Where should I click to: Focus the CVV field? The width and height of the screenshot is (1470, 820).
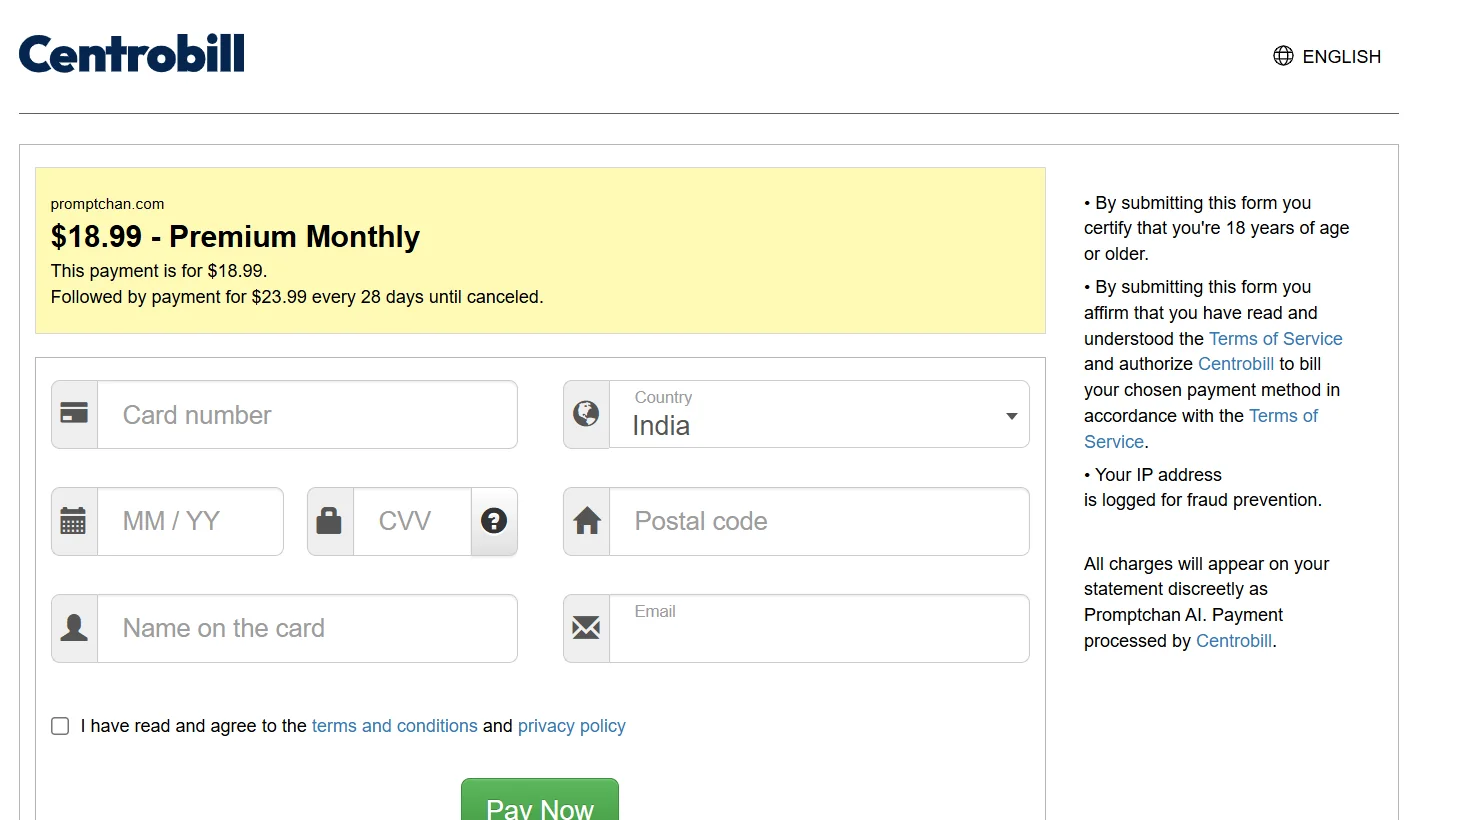[412, 521]
